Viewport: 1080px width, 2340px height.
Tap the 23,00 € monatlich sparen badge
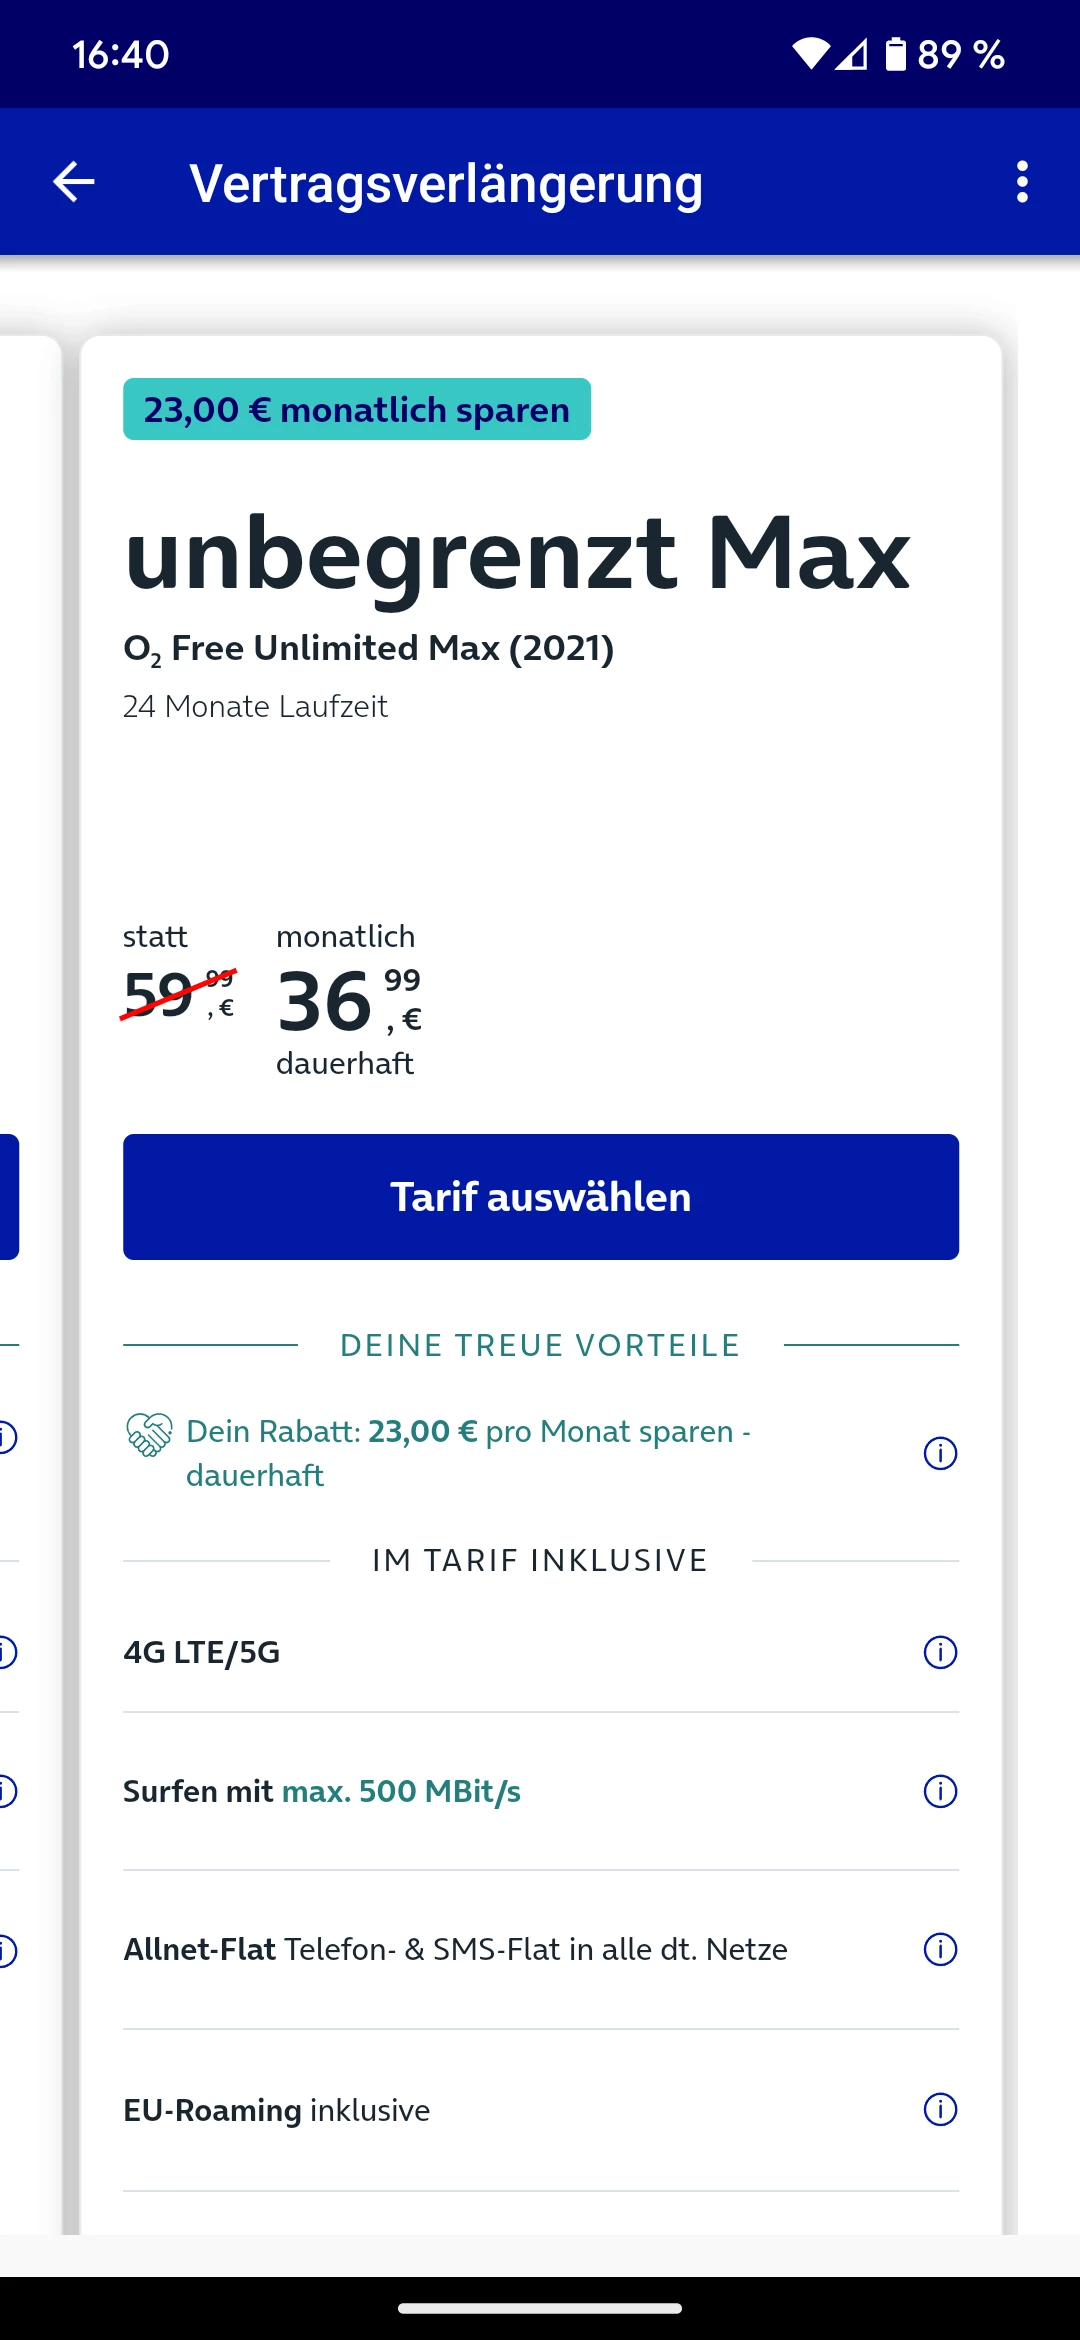pyautogui.click(x=357, y=410)
